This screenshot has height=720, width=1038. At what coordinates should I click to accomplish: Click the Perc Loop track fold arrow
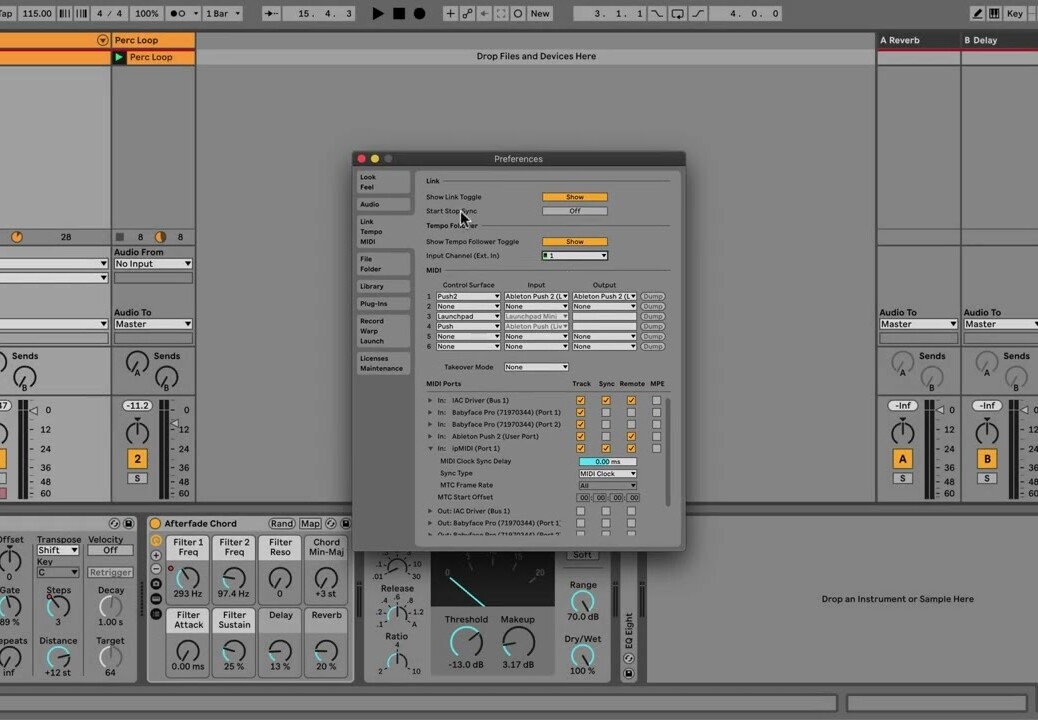(x=103, y=40)
